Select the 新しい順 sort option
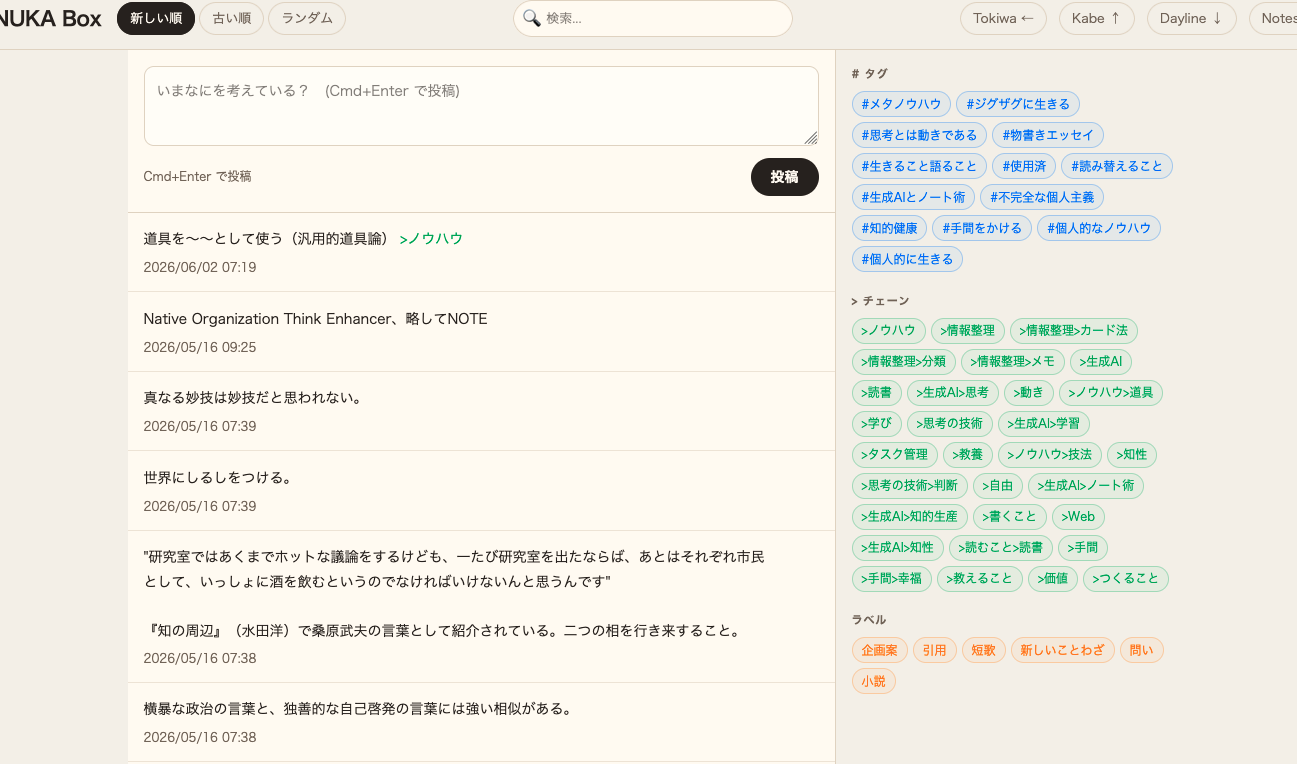Image resolution: width=1297 pixels, height=764 pixels. [156, 18]
